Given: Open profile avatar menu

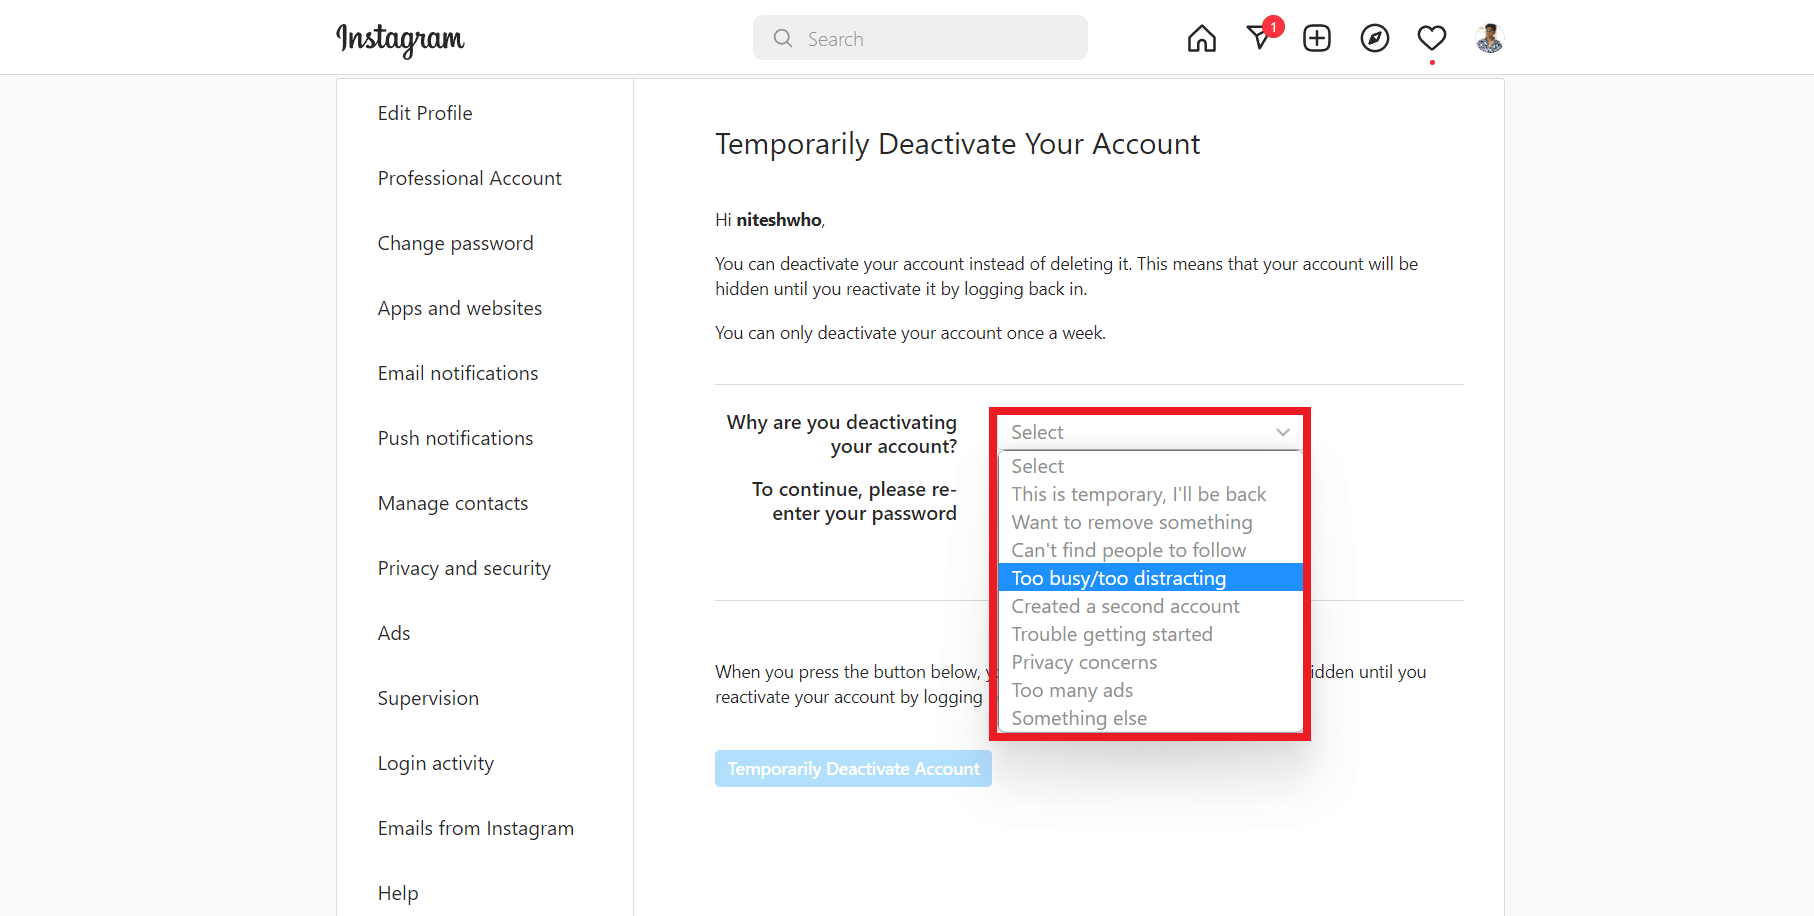Looking at the screenshot, I should click(1490, 39).
